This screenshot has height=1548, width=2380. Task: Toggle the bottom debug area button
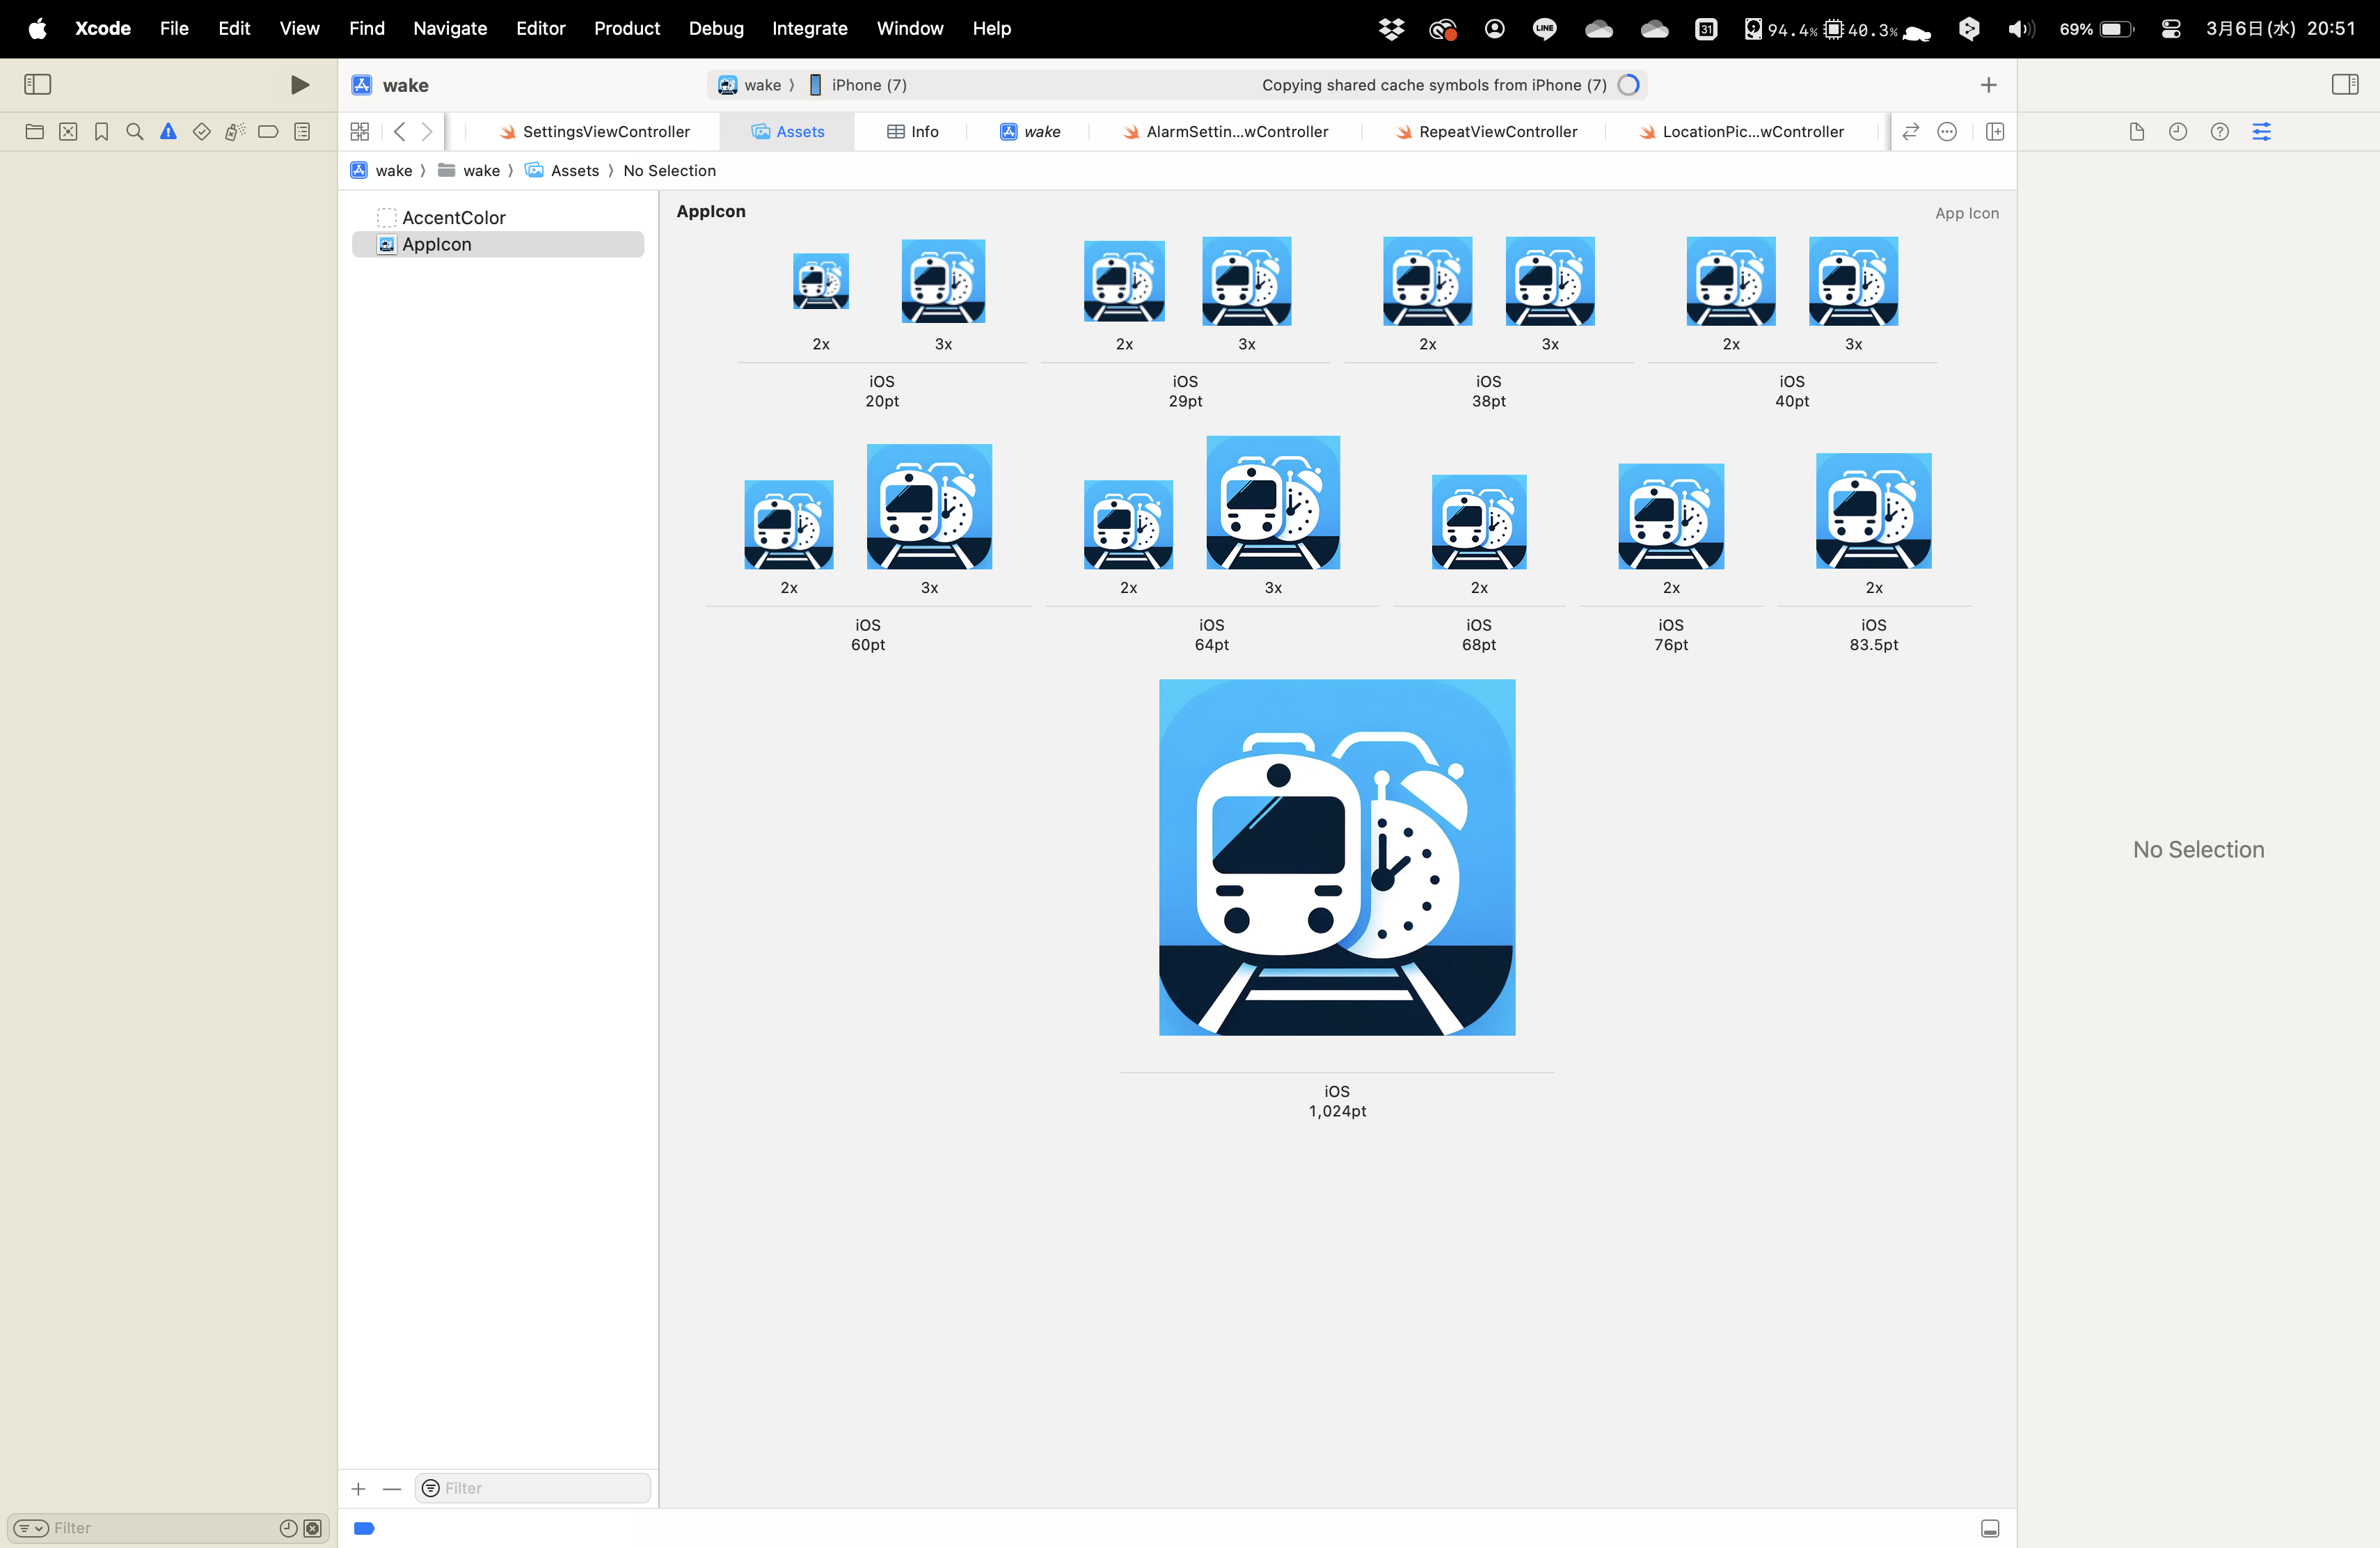tap(1990, 1527)
